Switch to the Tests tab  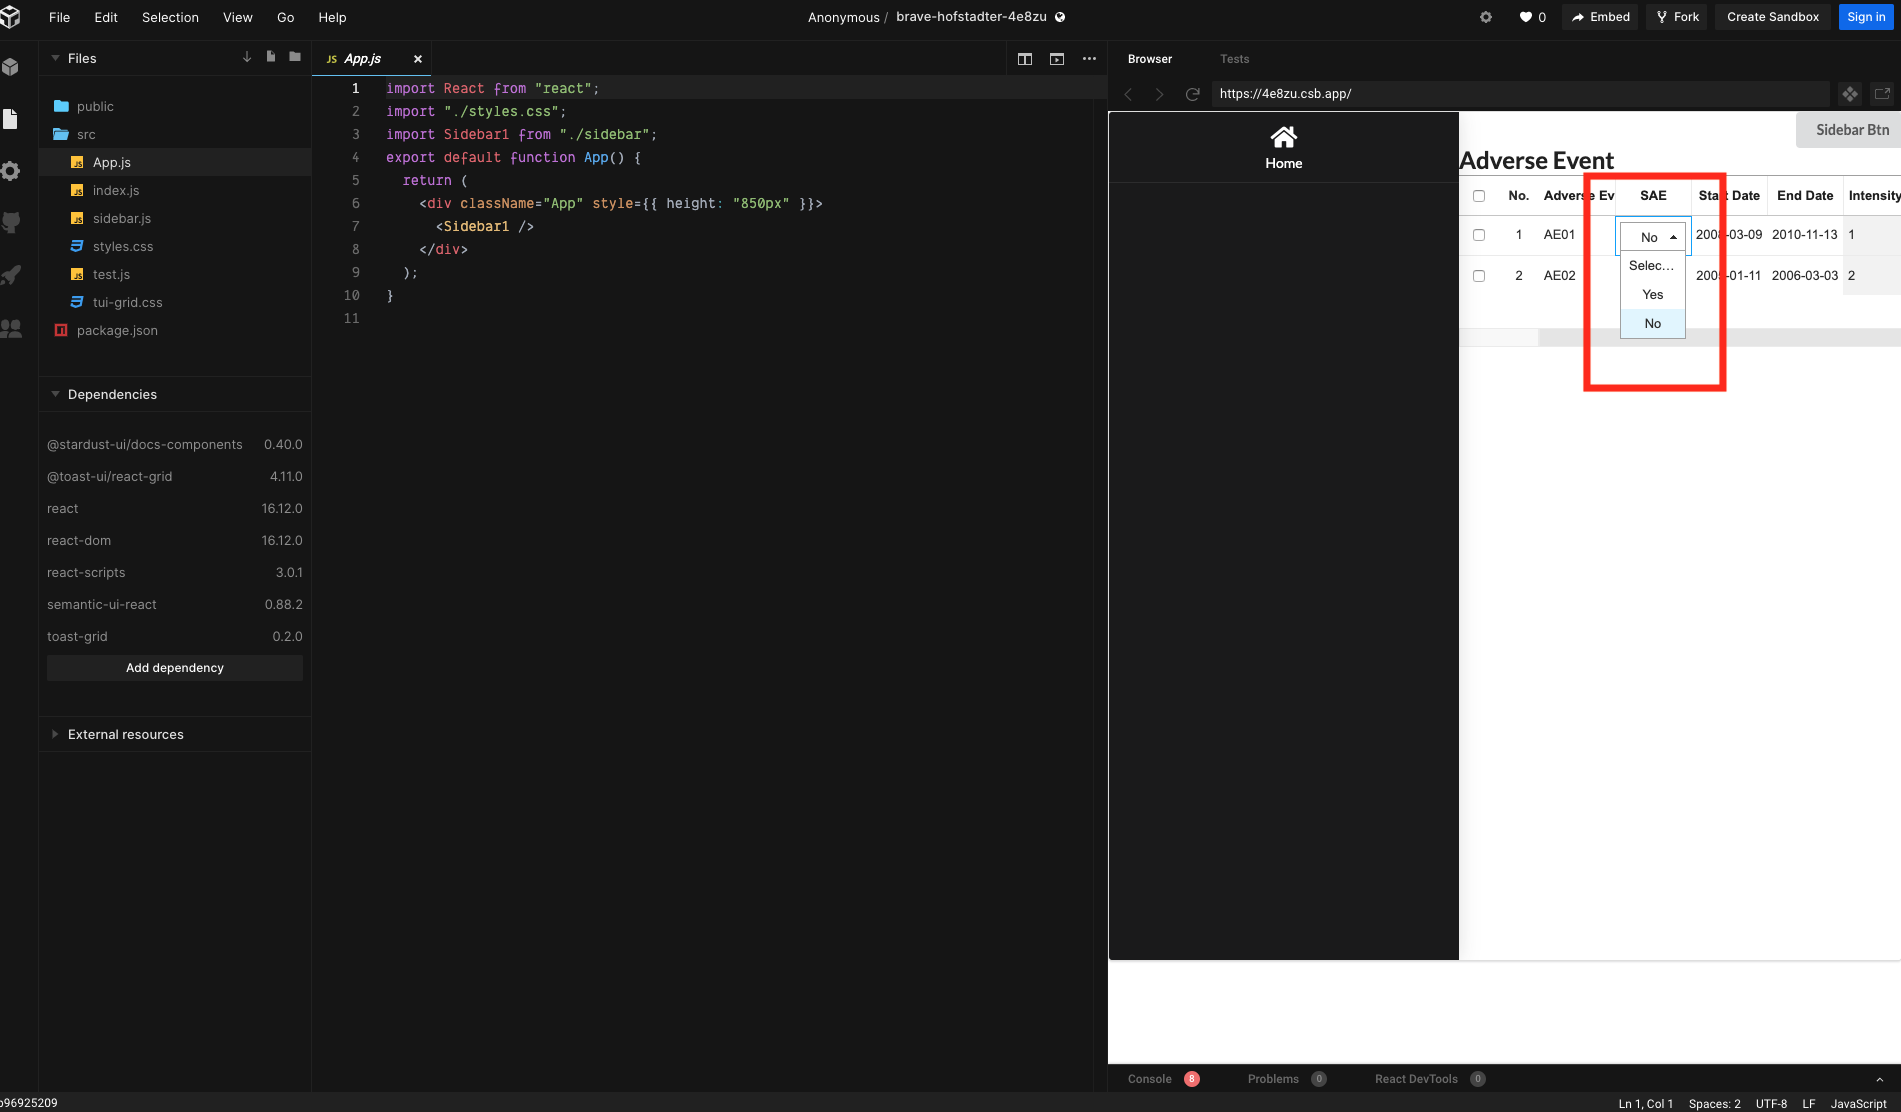[x=1234, y=59]
